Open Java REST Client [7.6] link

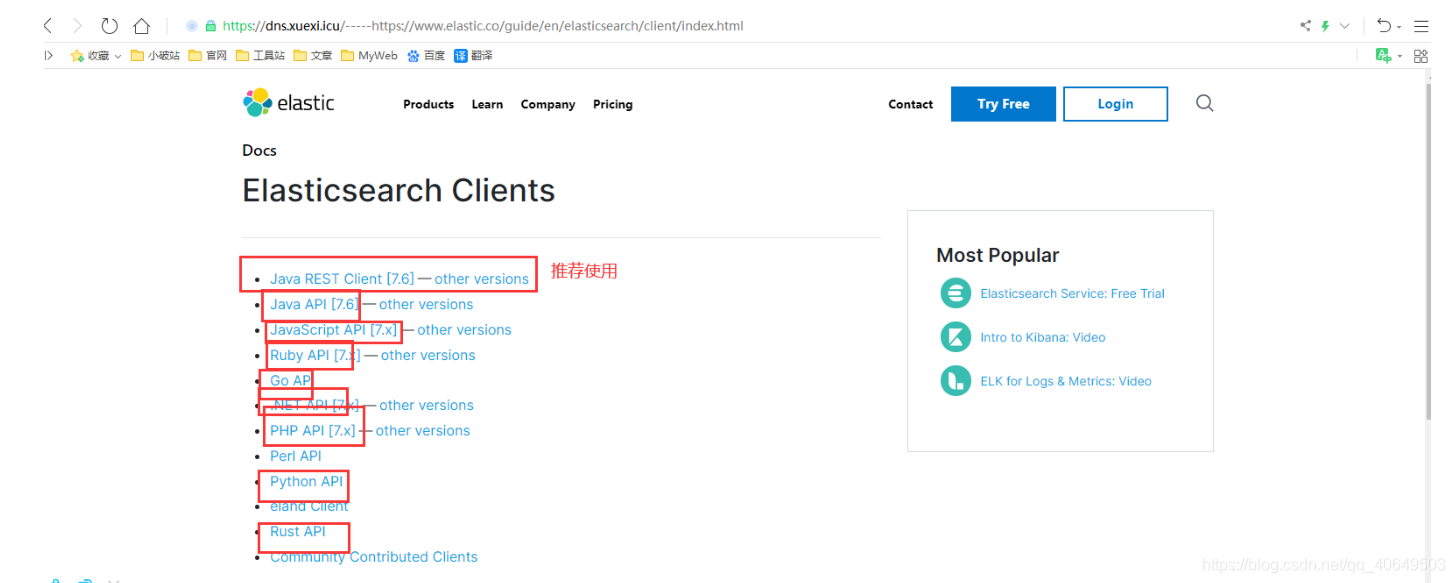pos(342,279)
